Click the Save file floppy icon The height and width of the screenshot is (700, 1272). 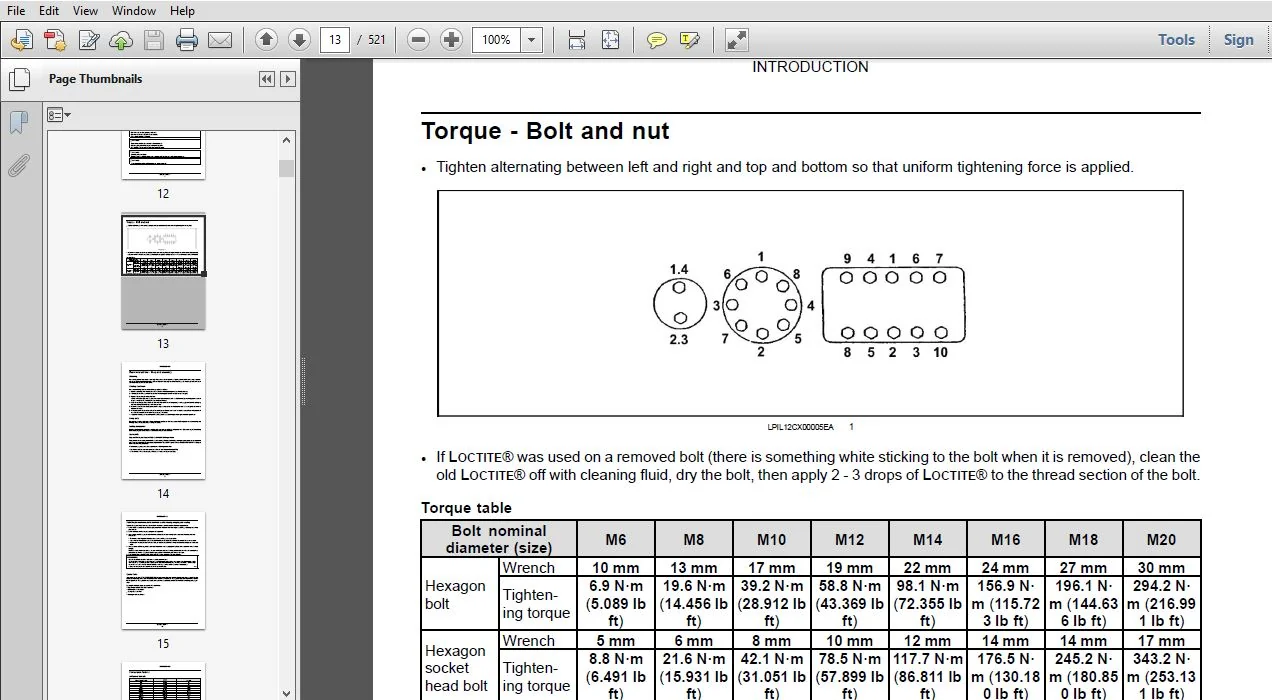click(x=154, y=40)
